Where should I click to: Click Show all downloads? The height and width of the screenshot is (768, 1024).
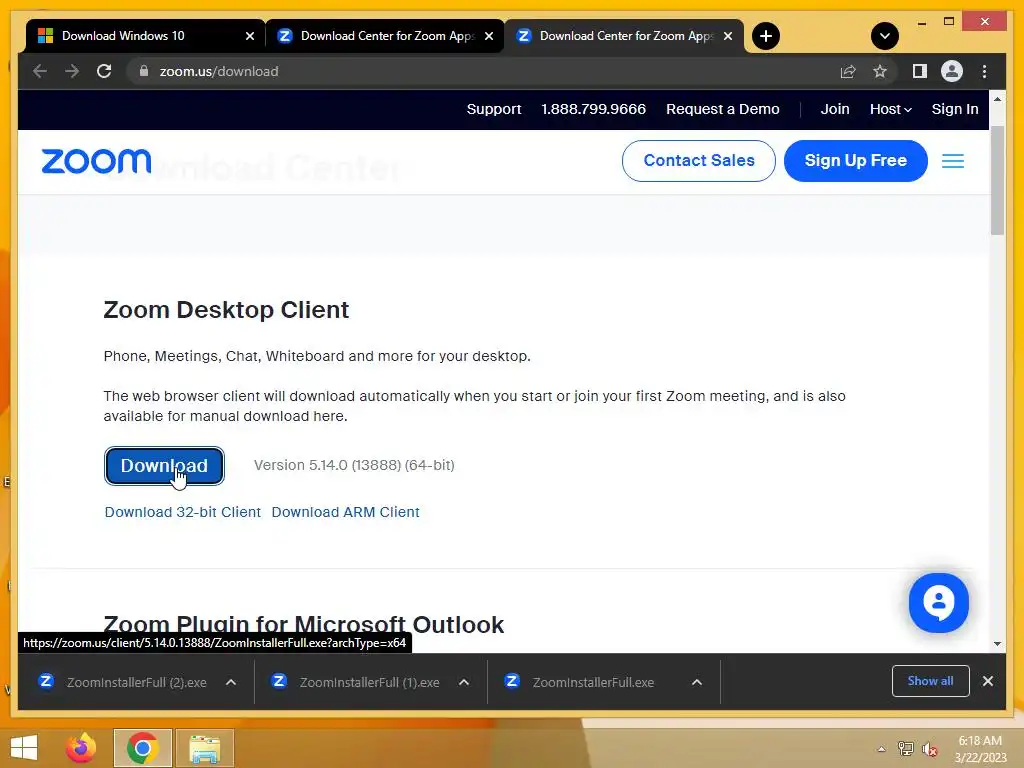click(x=930, y=681)
